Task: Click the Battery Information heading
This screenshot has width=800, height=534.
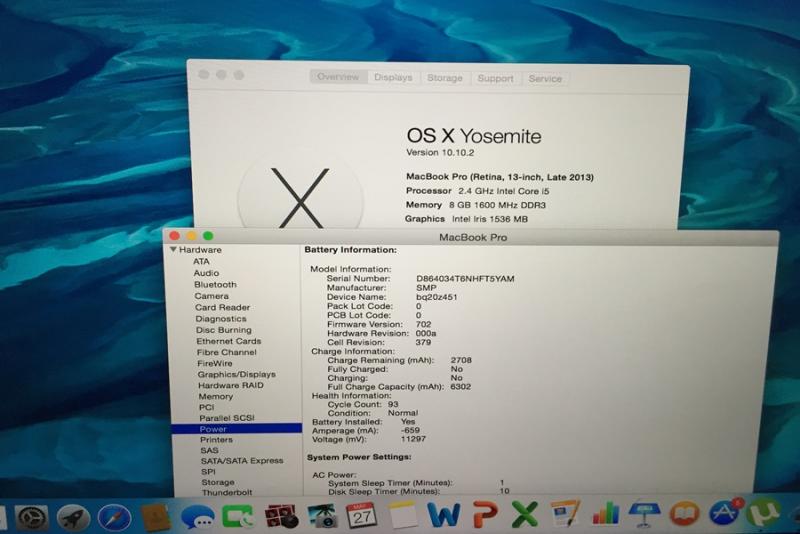Action: tap(350, 250)
